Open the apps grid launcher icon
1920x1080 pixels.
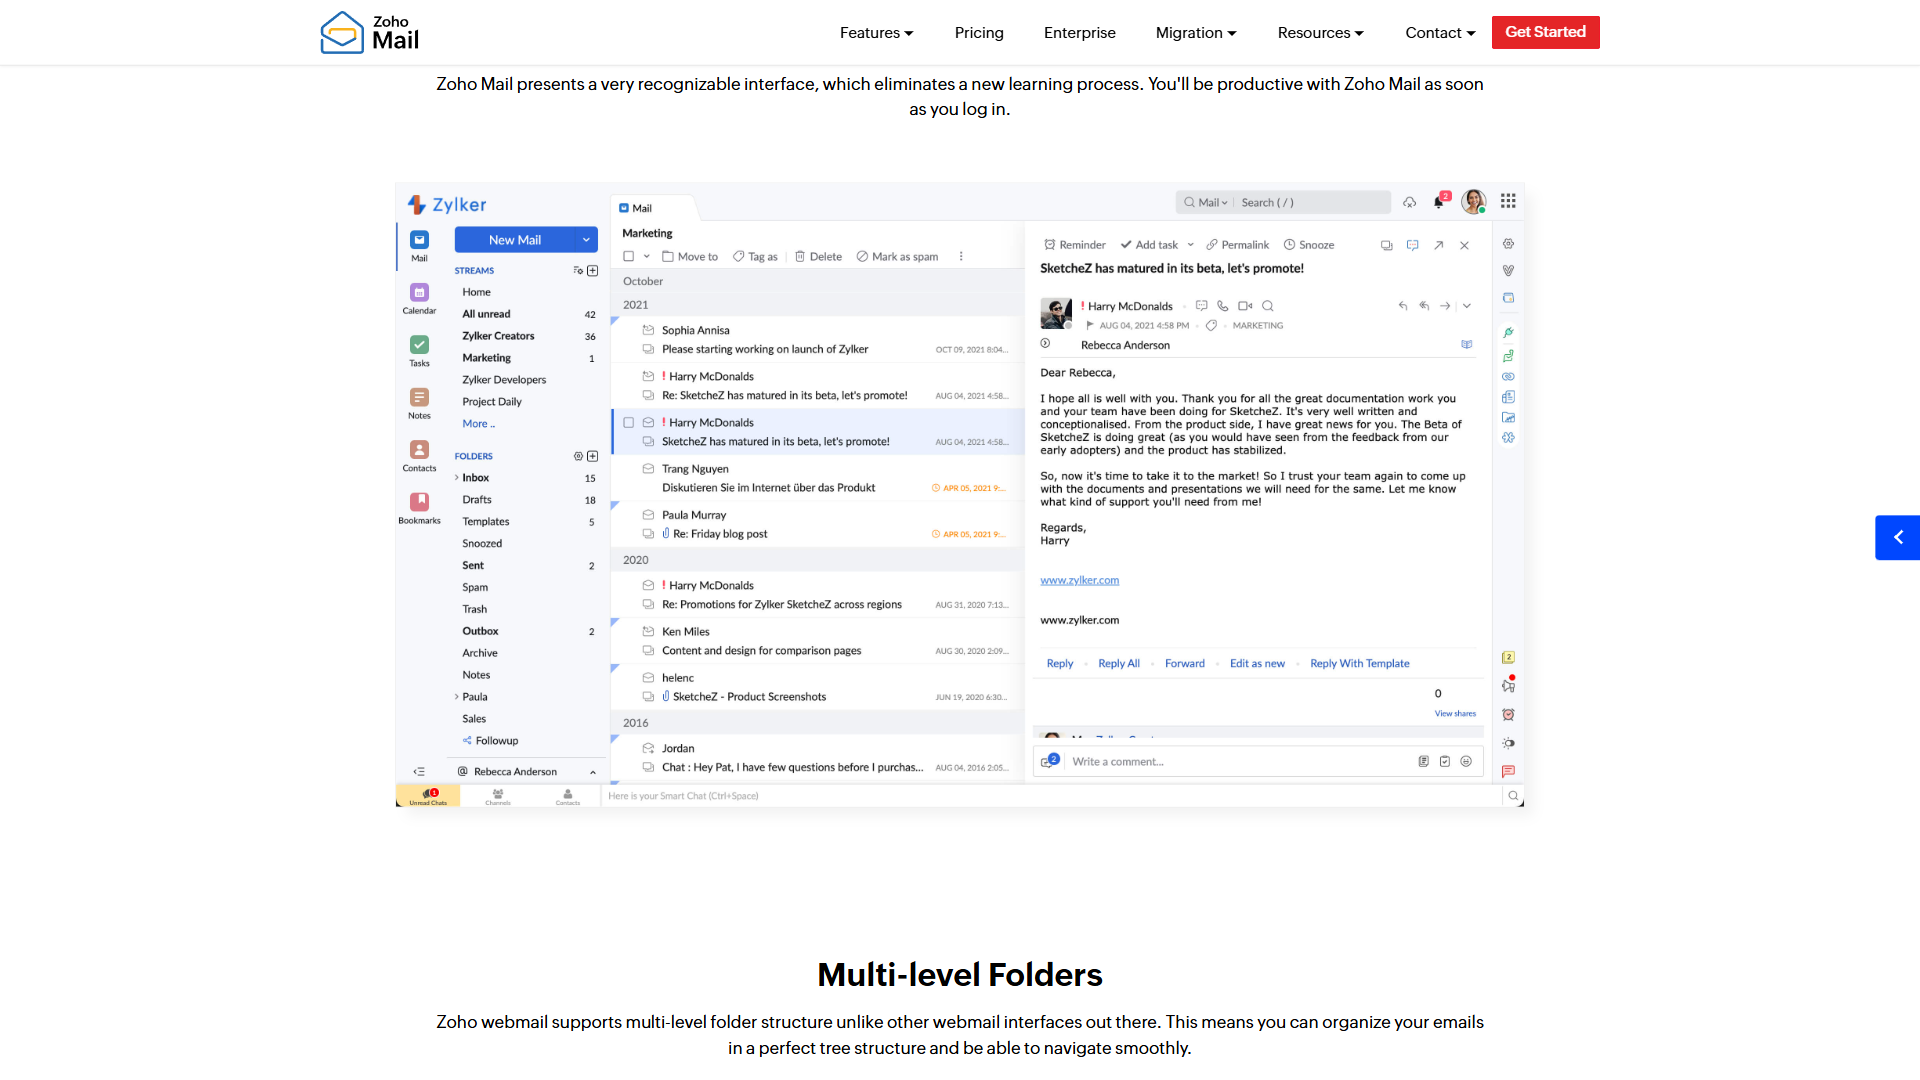(1508, 201)
